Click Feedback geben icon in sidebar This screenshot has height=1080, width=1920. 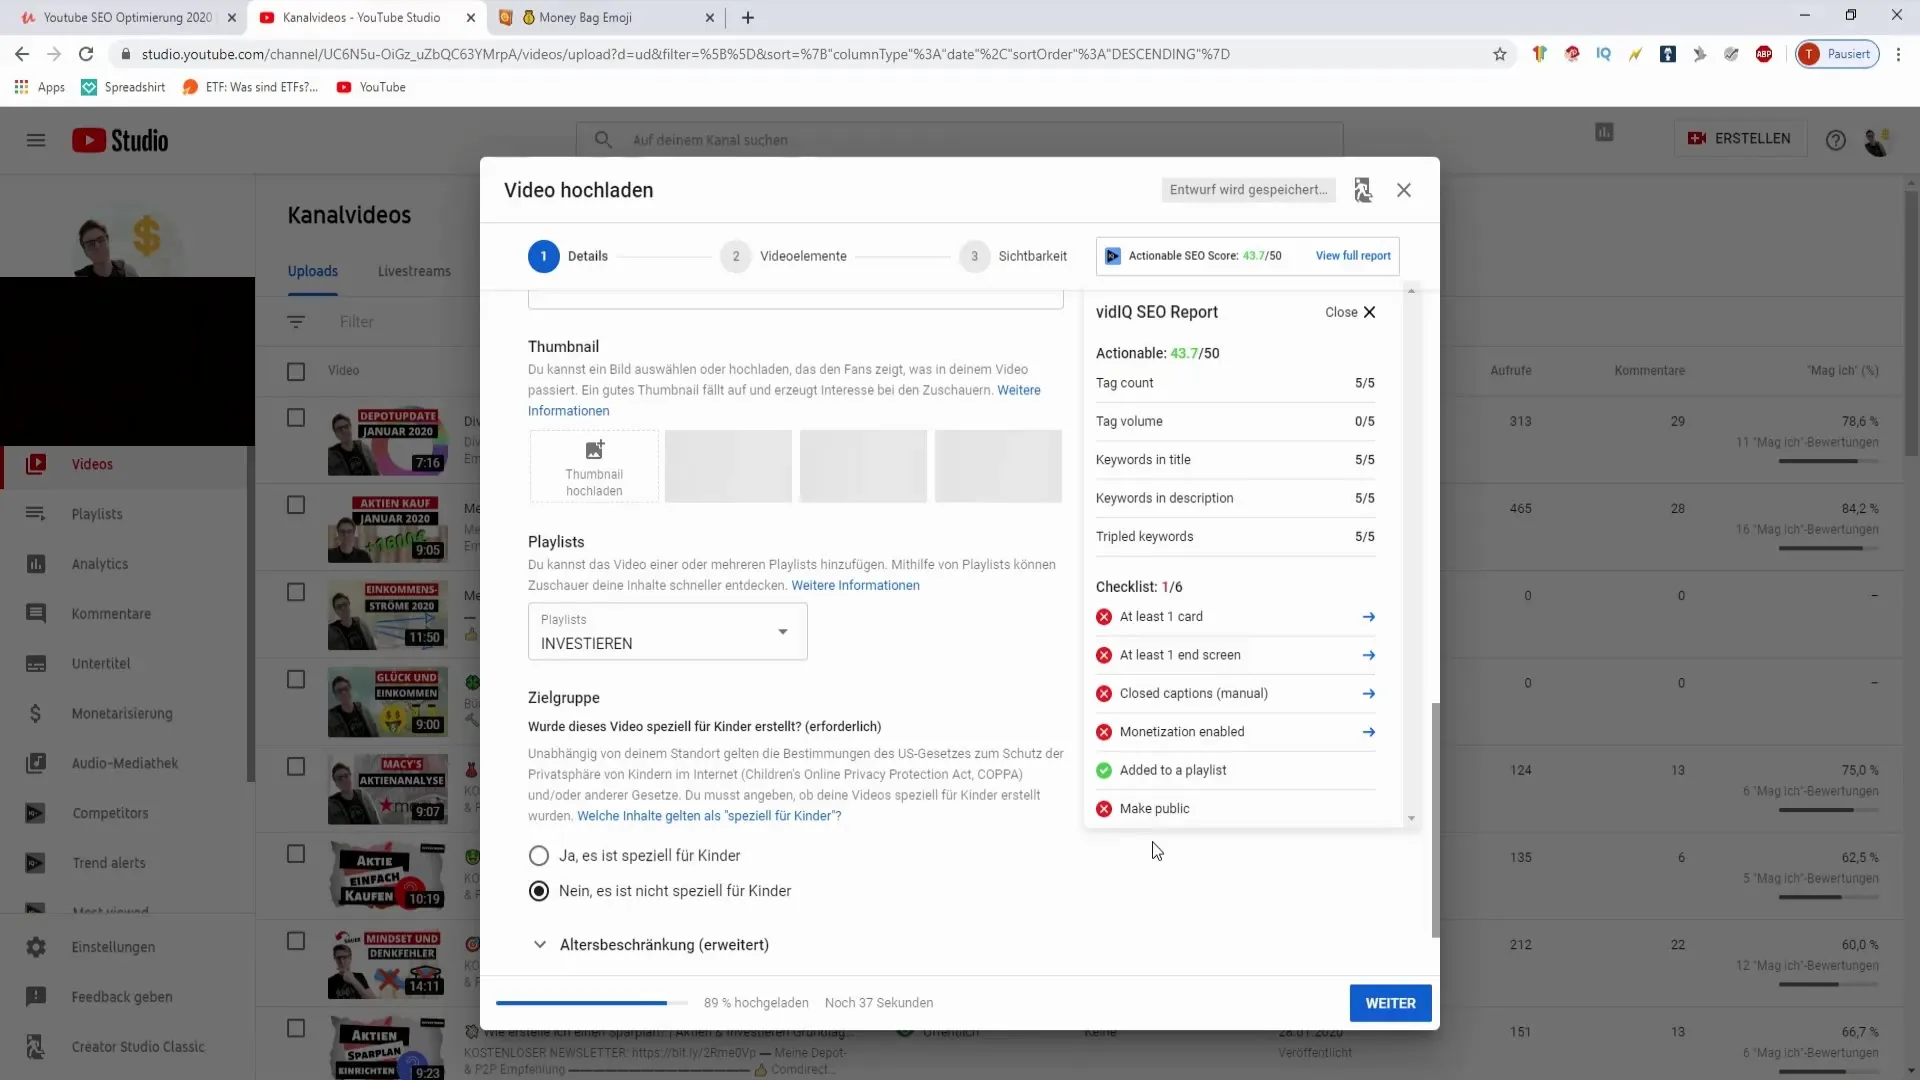[x=36, y=997]
